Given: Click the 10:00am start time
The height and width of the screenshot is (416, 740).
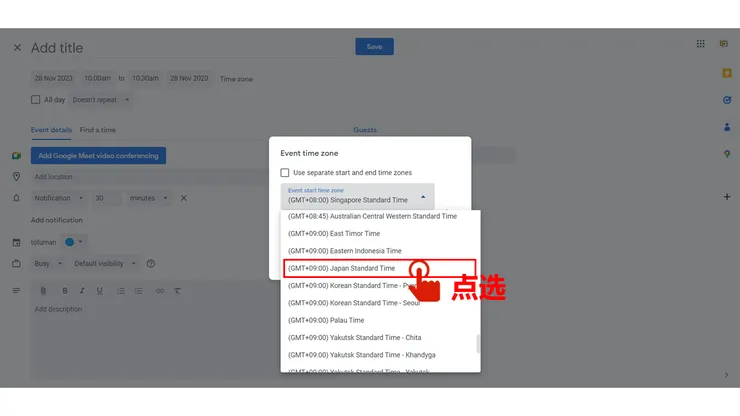Looking at the screenshot, I should [98, 78].
